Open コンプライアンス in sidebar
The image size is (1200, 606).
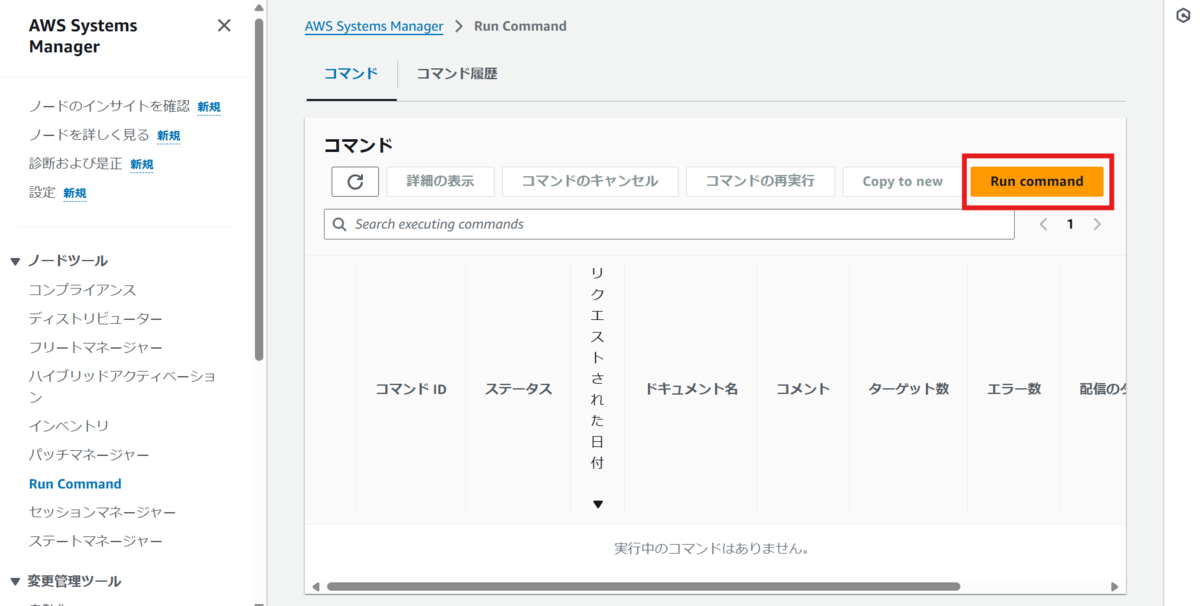(x=83, y=290)
